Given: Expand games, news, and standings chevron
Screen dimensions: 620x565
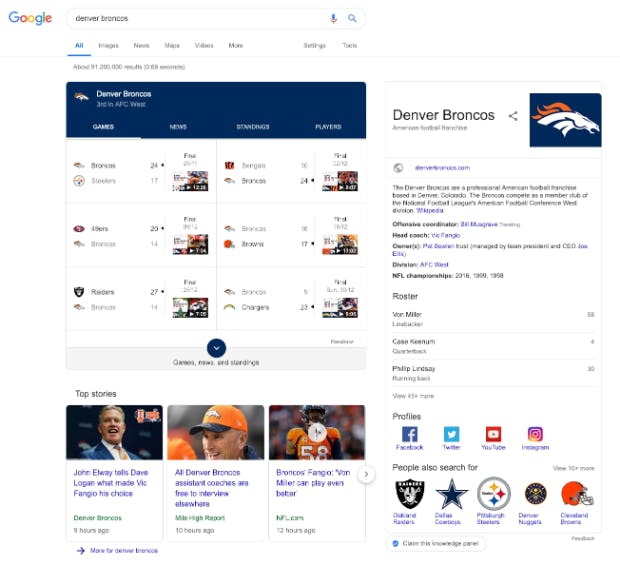Looking at the screenshot, I should pos(216,348).
